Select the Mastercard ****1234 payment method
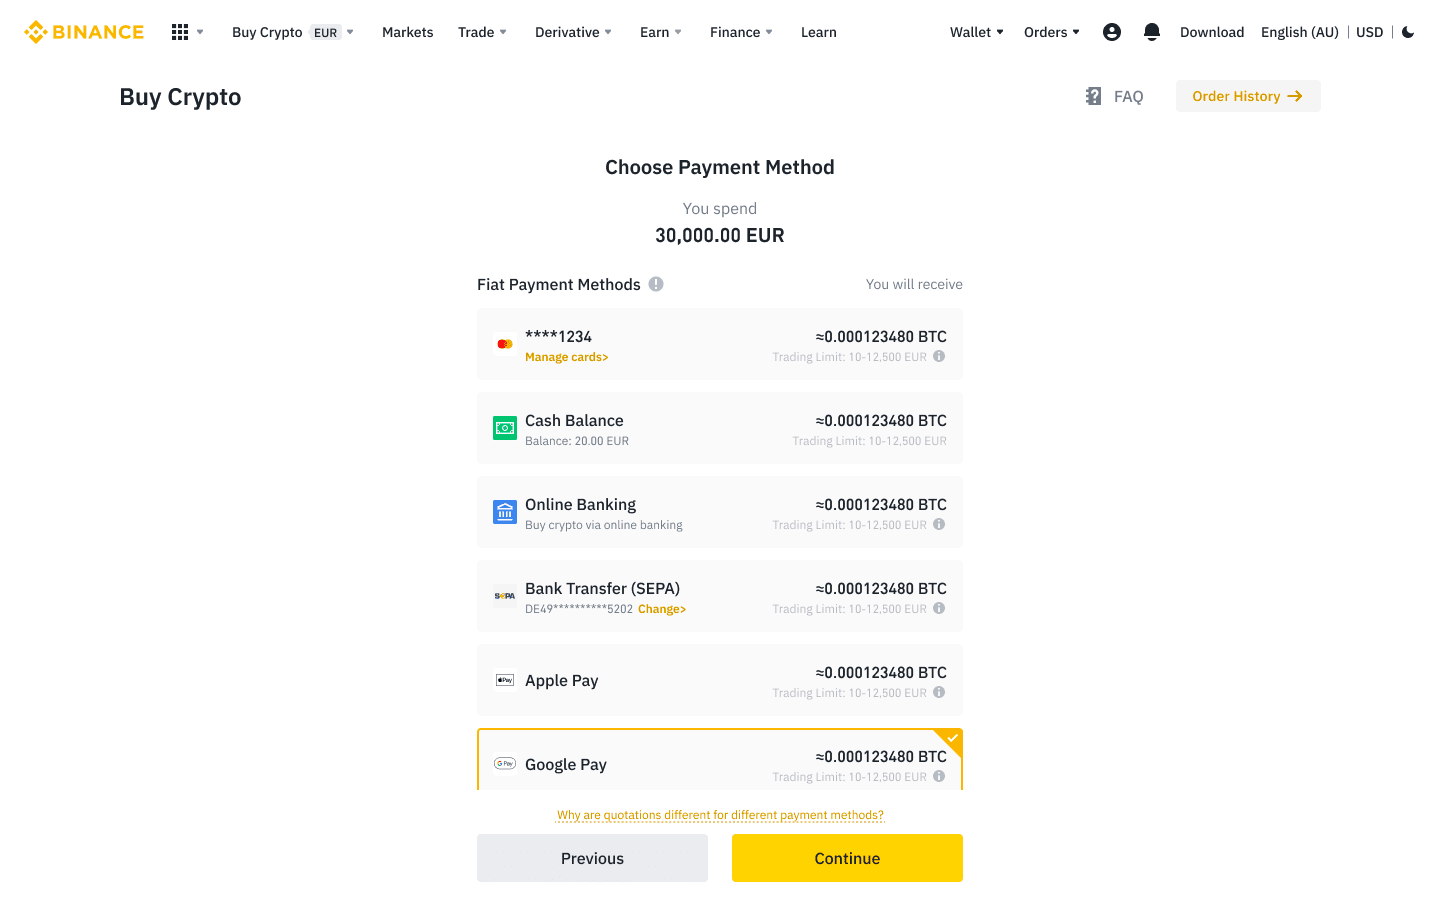The image size is (1440, 898). 720,344
